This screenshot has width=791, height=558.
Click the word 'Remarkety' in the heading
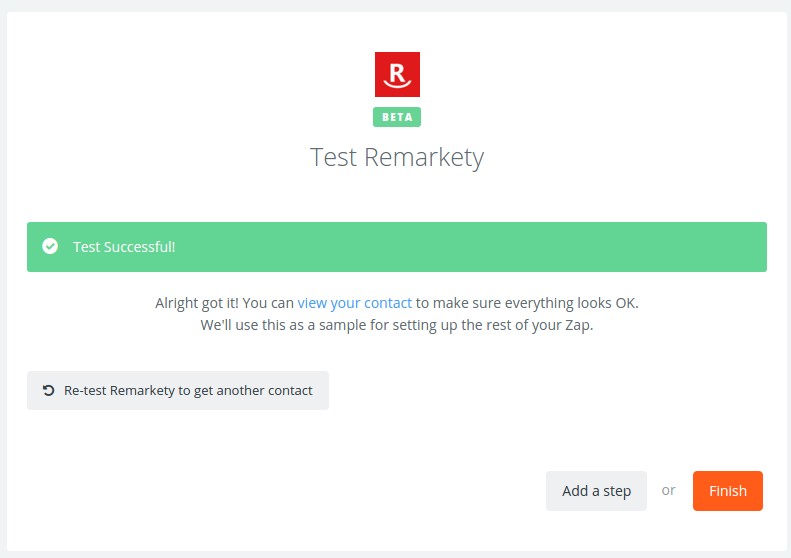[424, 157]
